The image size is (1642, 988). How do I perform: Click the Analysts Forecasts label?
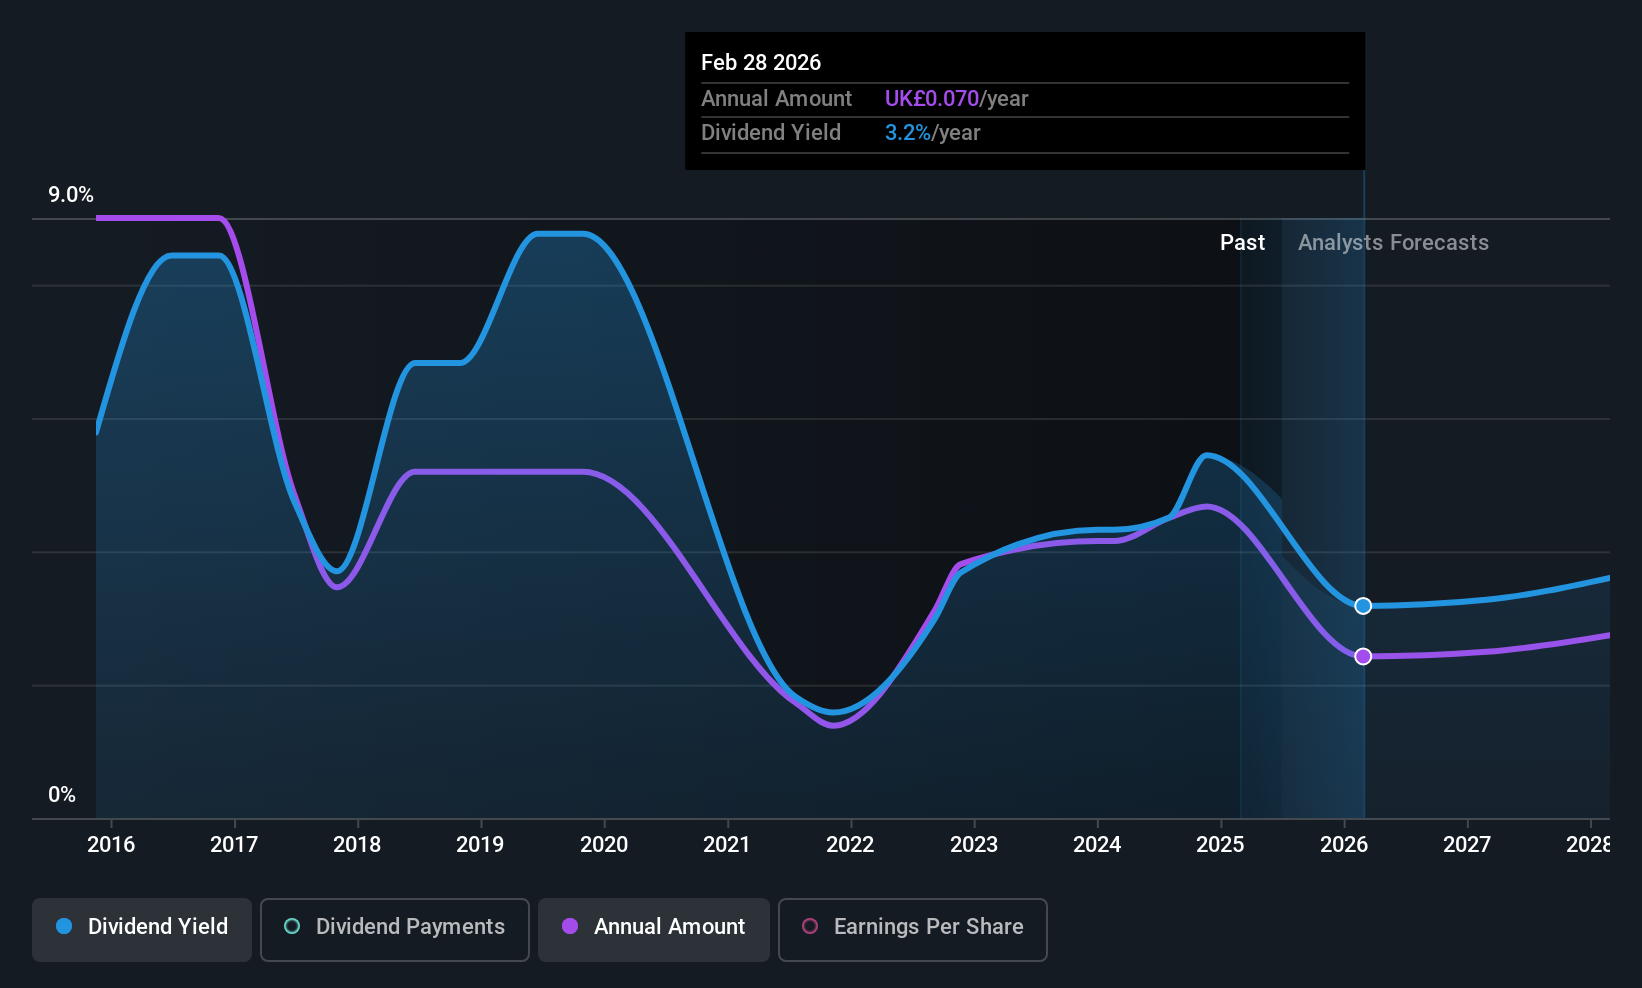pos(1393,243)
